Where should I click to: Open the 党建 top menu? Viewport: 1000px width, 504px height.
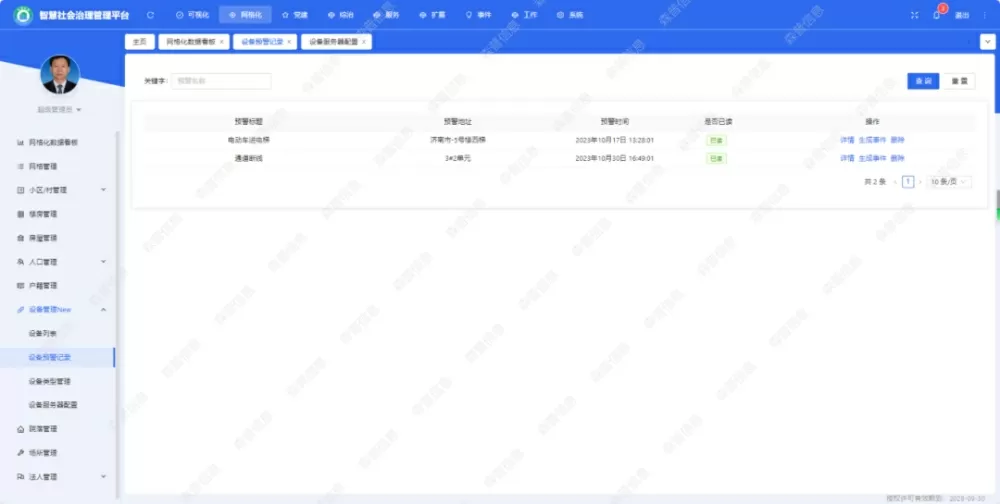pyautogui.click(x=295, y=15)
